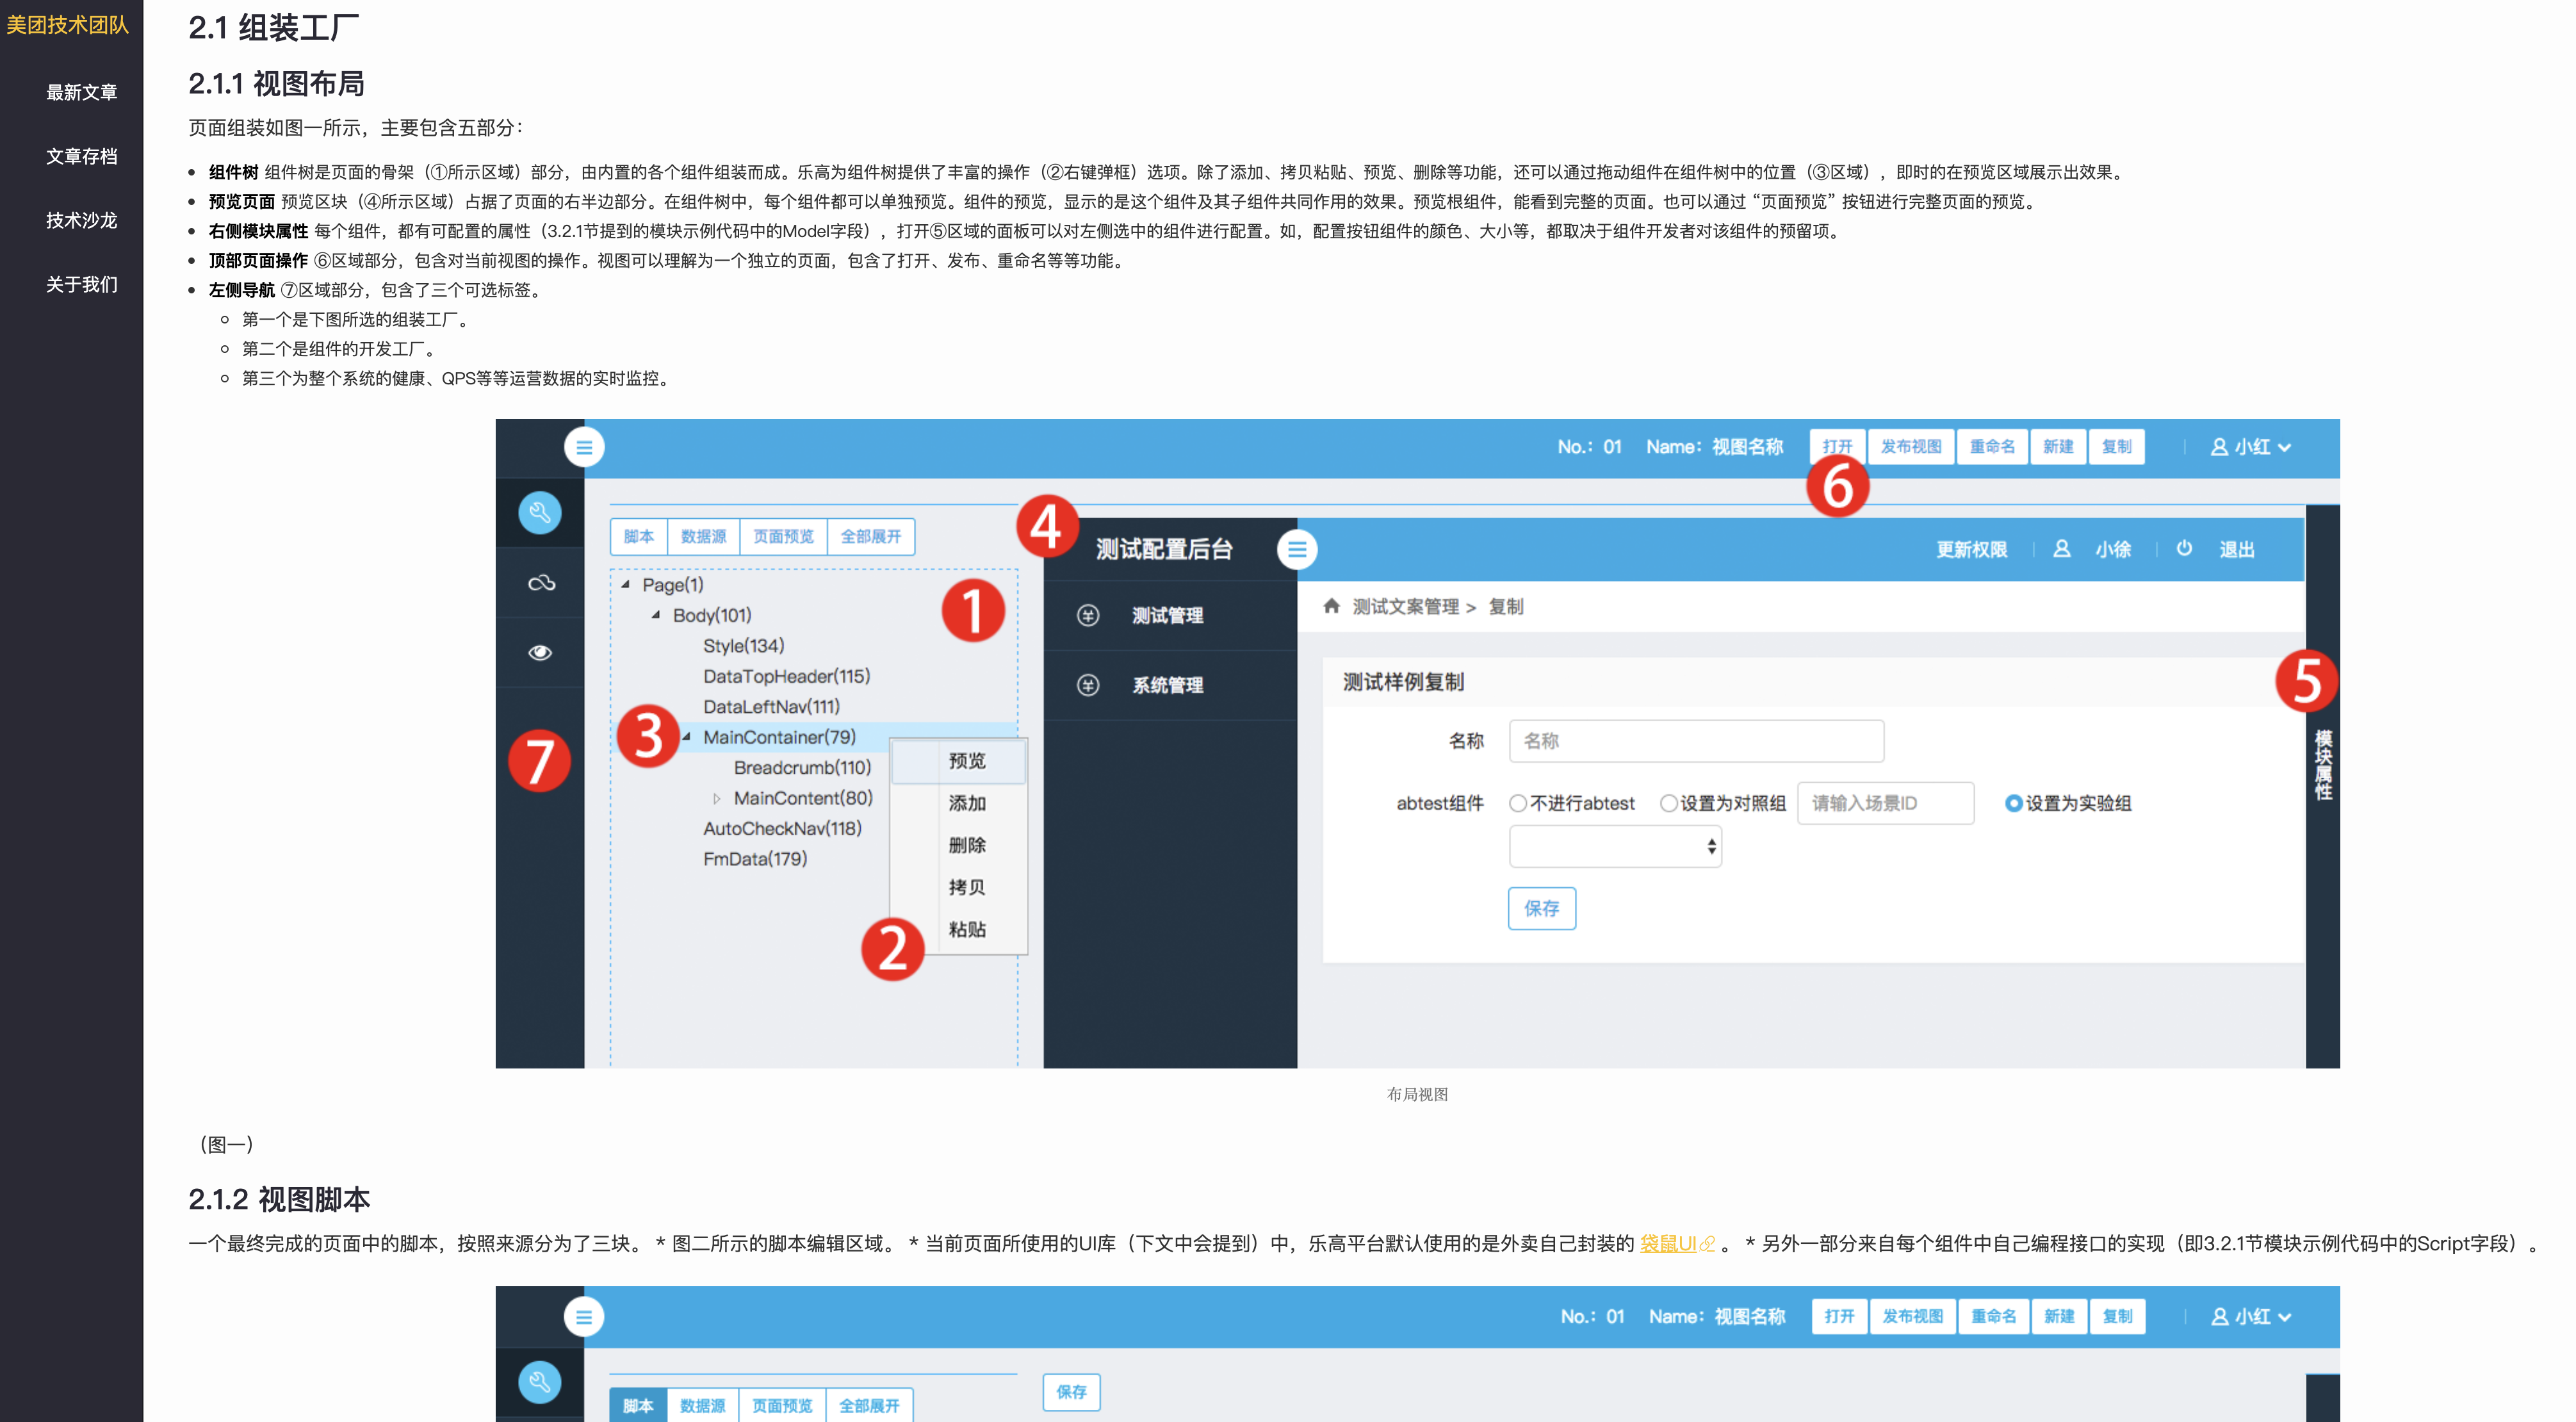This screenshot has width=2576, height=1422.
Task: Click the 新建 button in the first figure
Action: point(2058,447)
